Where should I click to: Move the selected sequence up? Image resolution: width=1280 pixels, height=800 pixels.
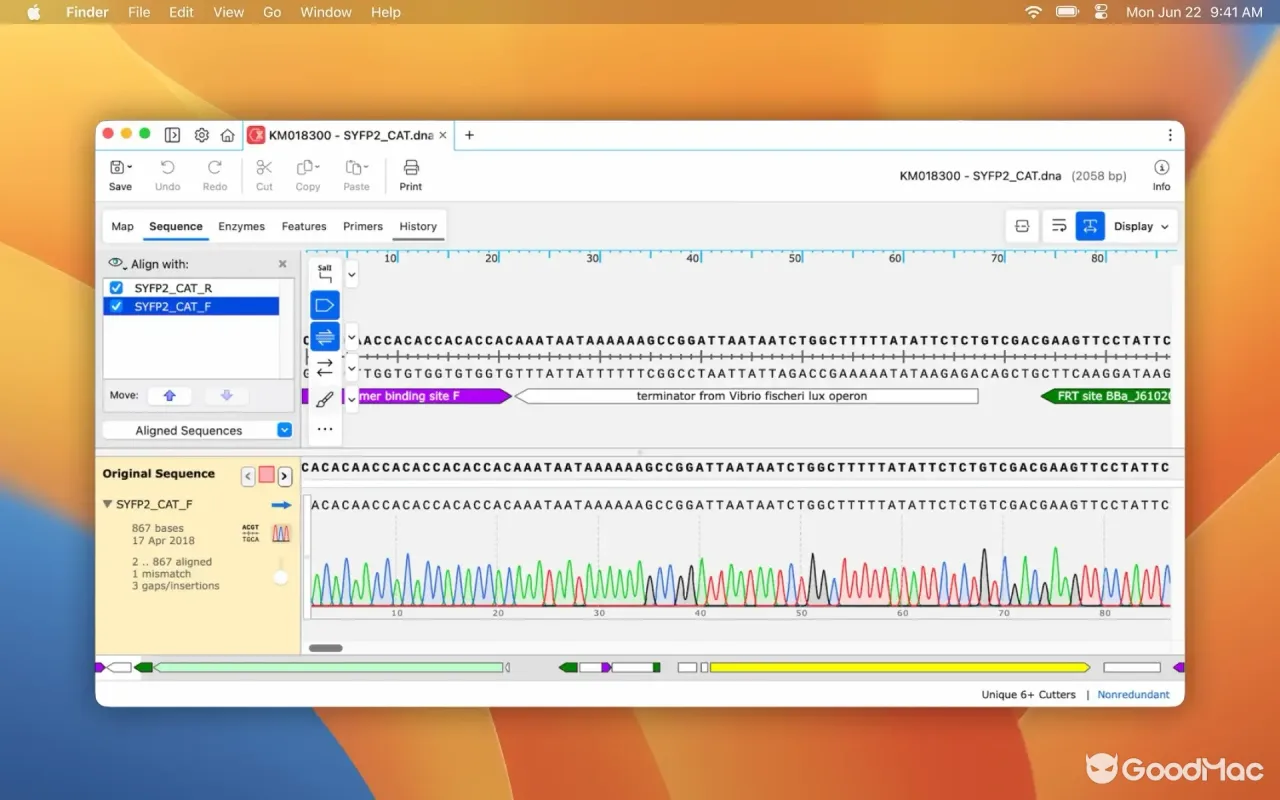click(169, 395)
